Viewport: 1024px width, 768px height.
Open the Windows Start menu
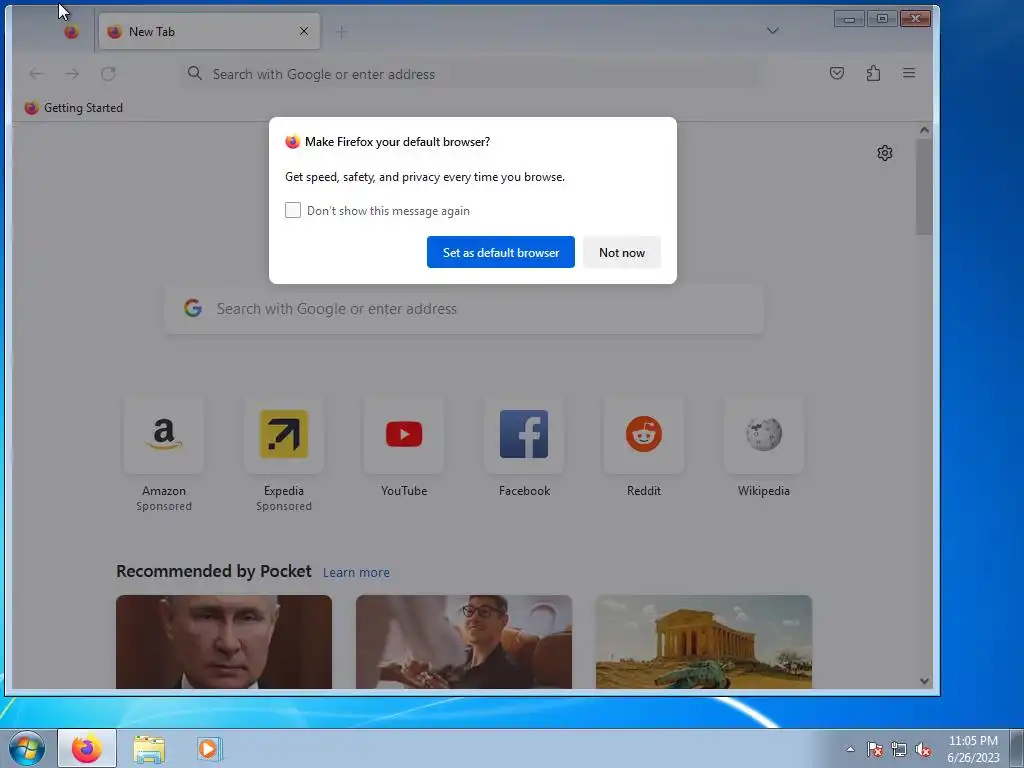click(x=27, y=748)
